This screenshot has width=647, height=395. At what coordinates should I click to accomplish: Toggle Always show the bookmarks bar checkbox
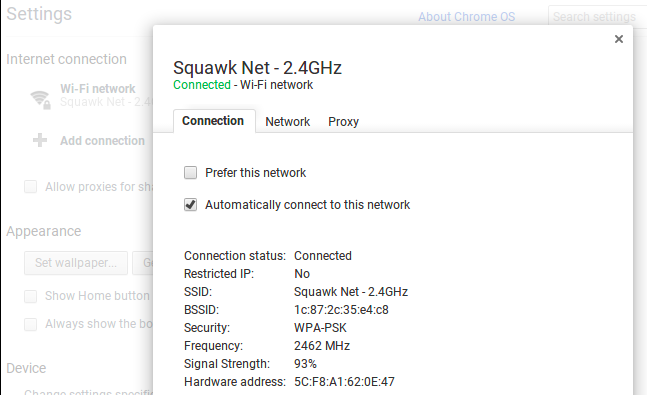tap(31, 324)
